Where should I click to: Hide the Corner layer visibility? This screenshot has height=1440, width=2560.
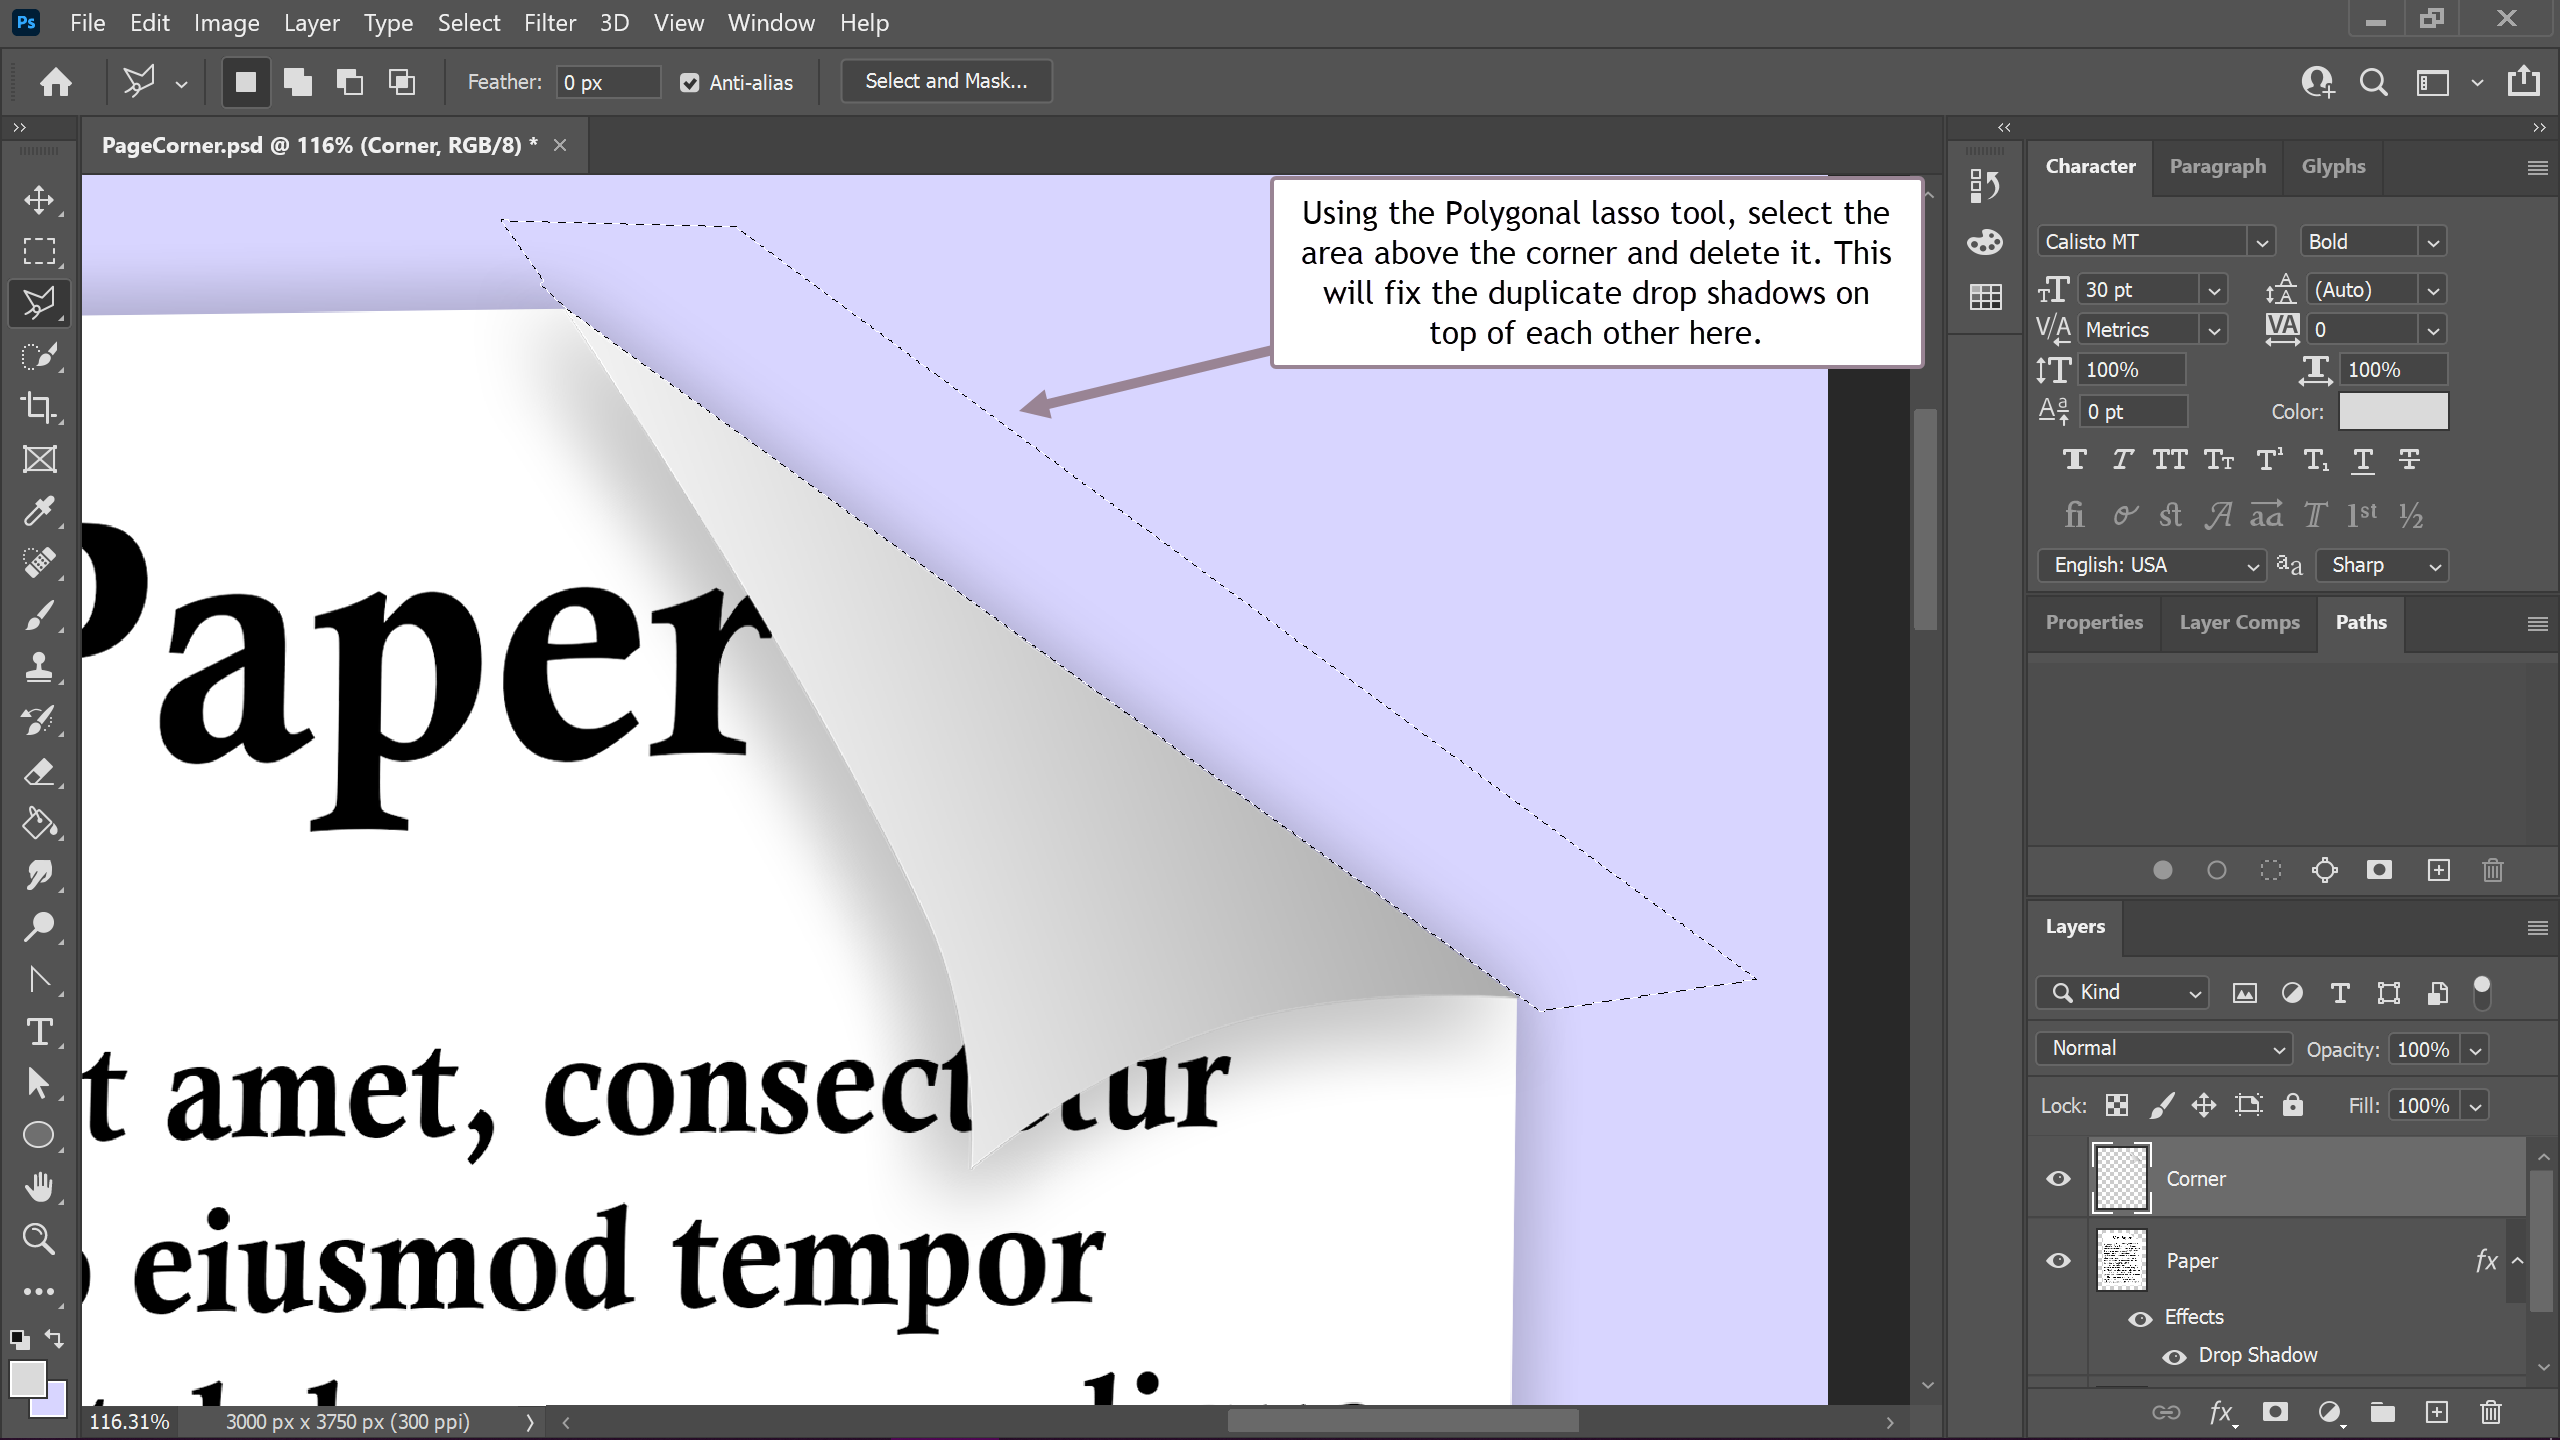click(2058, 1179)
